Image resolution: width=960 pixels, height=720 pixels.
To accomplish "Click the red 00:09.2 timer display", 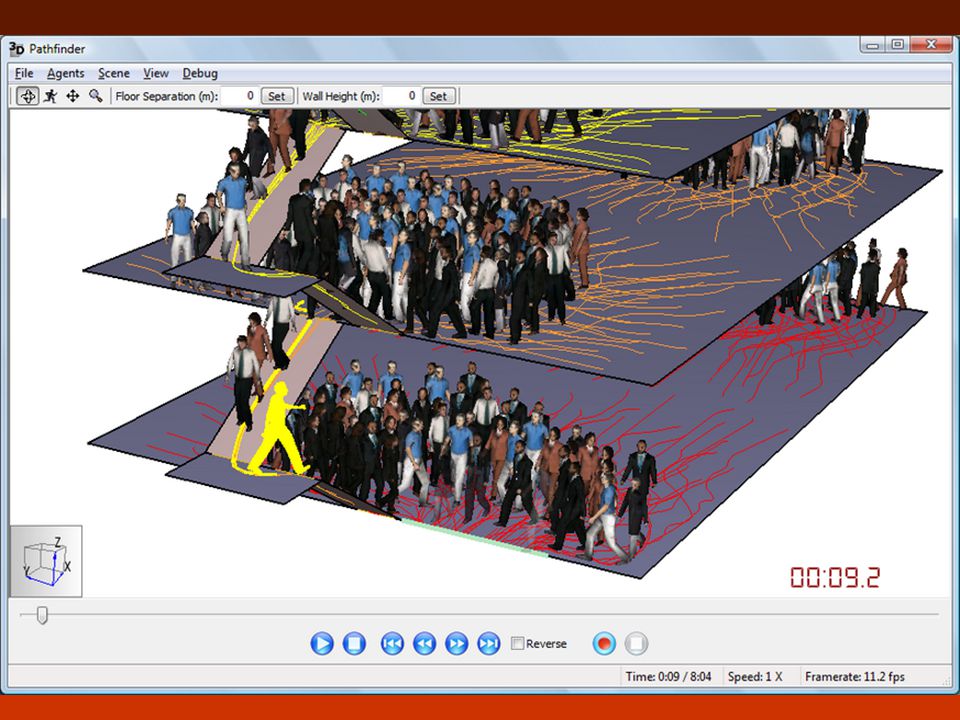I will (x=834, y=577).
